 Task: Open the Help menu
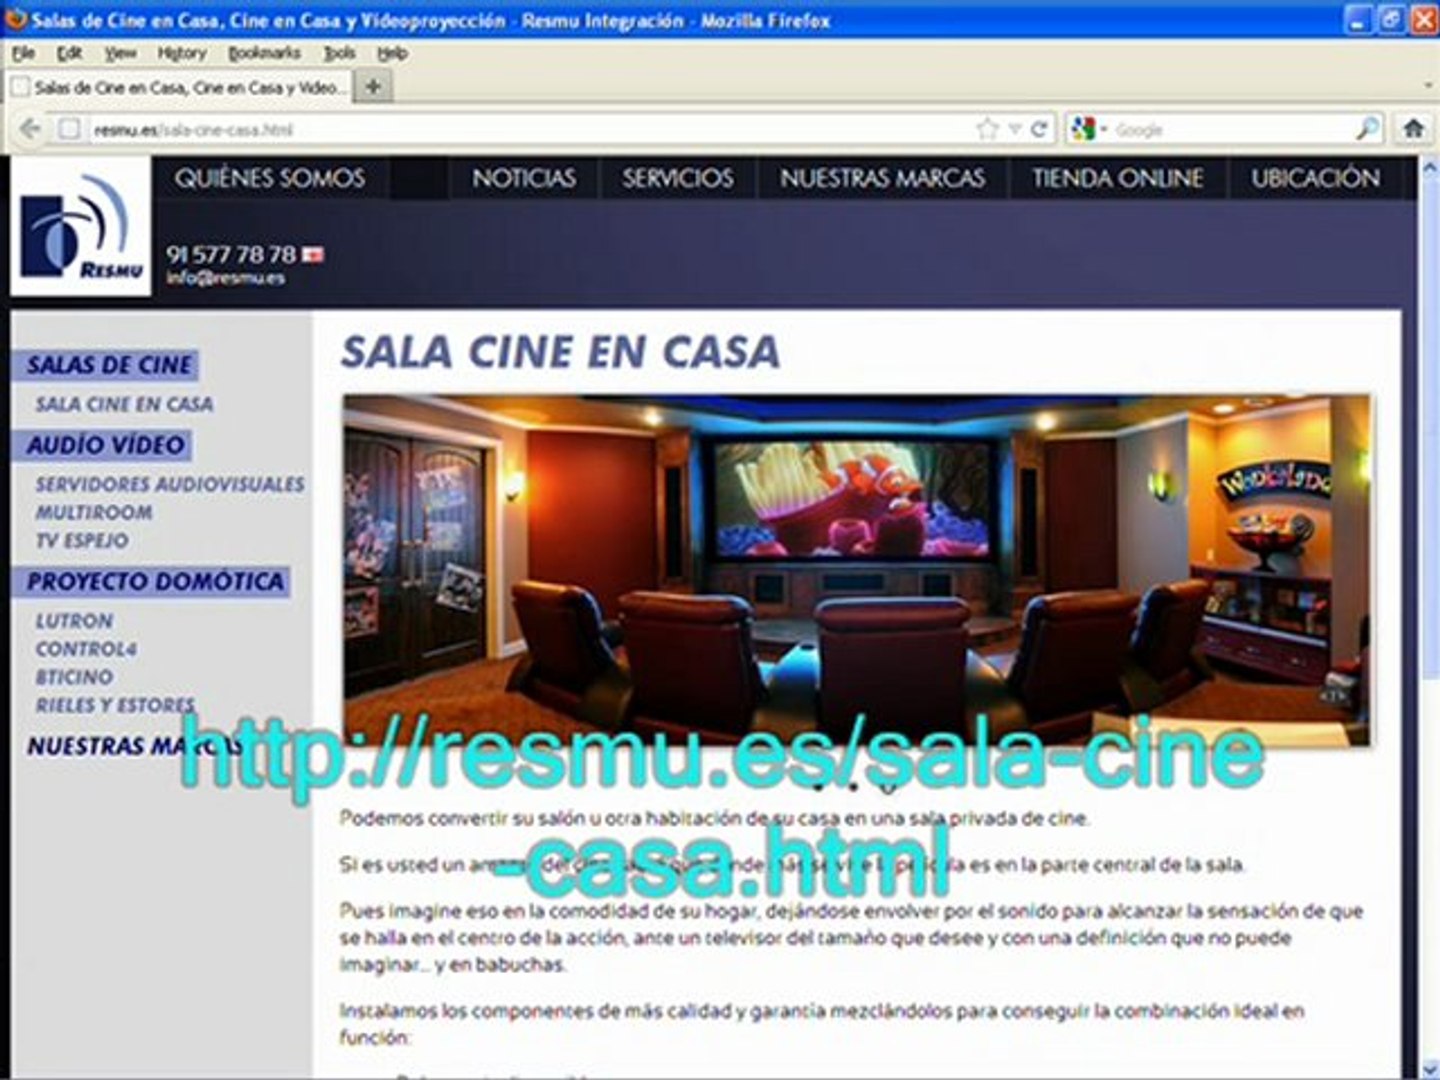pos(392,53)
